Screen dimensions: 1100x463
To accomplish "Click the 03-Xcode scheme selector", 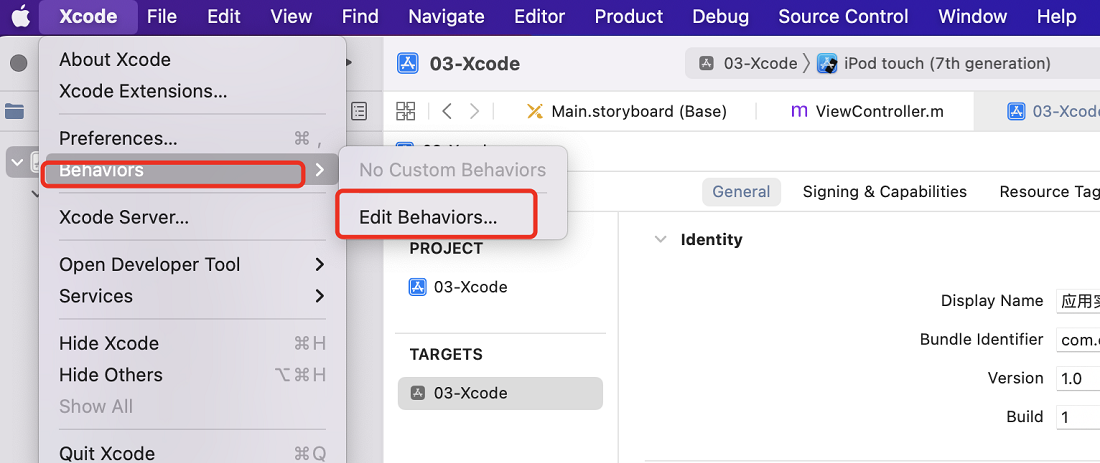I will pyautogui.click(x=748, y=64).
